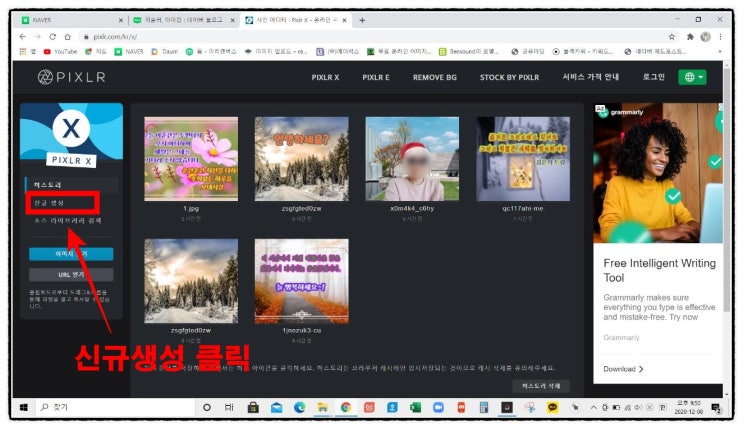Open 스톡 라이브러리 검색 in the sidebar
Viewport: 743px width, 429px height.
(68, 221)
